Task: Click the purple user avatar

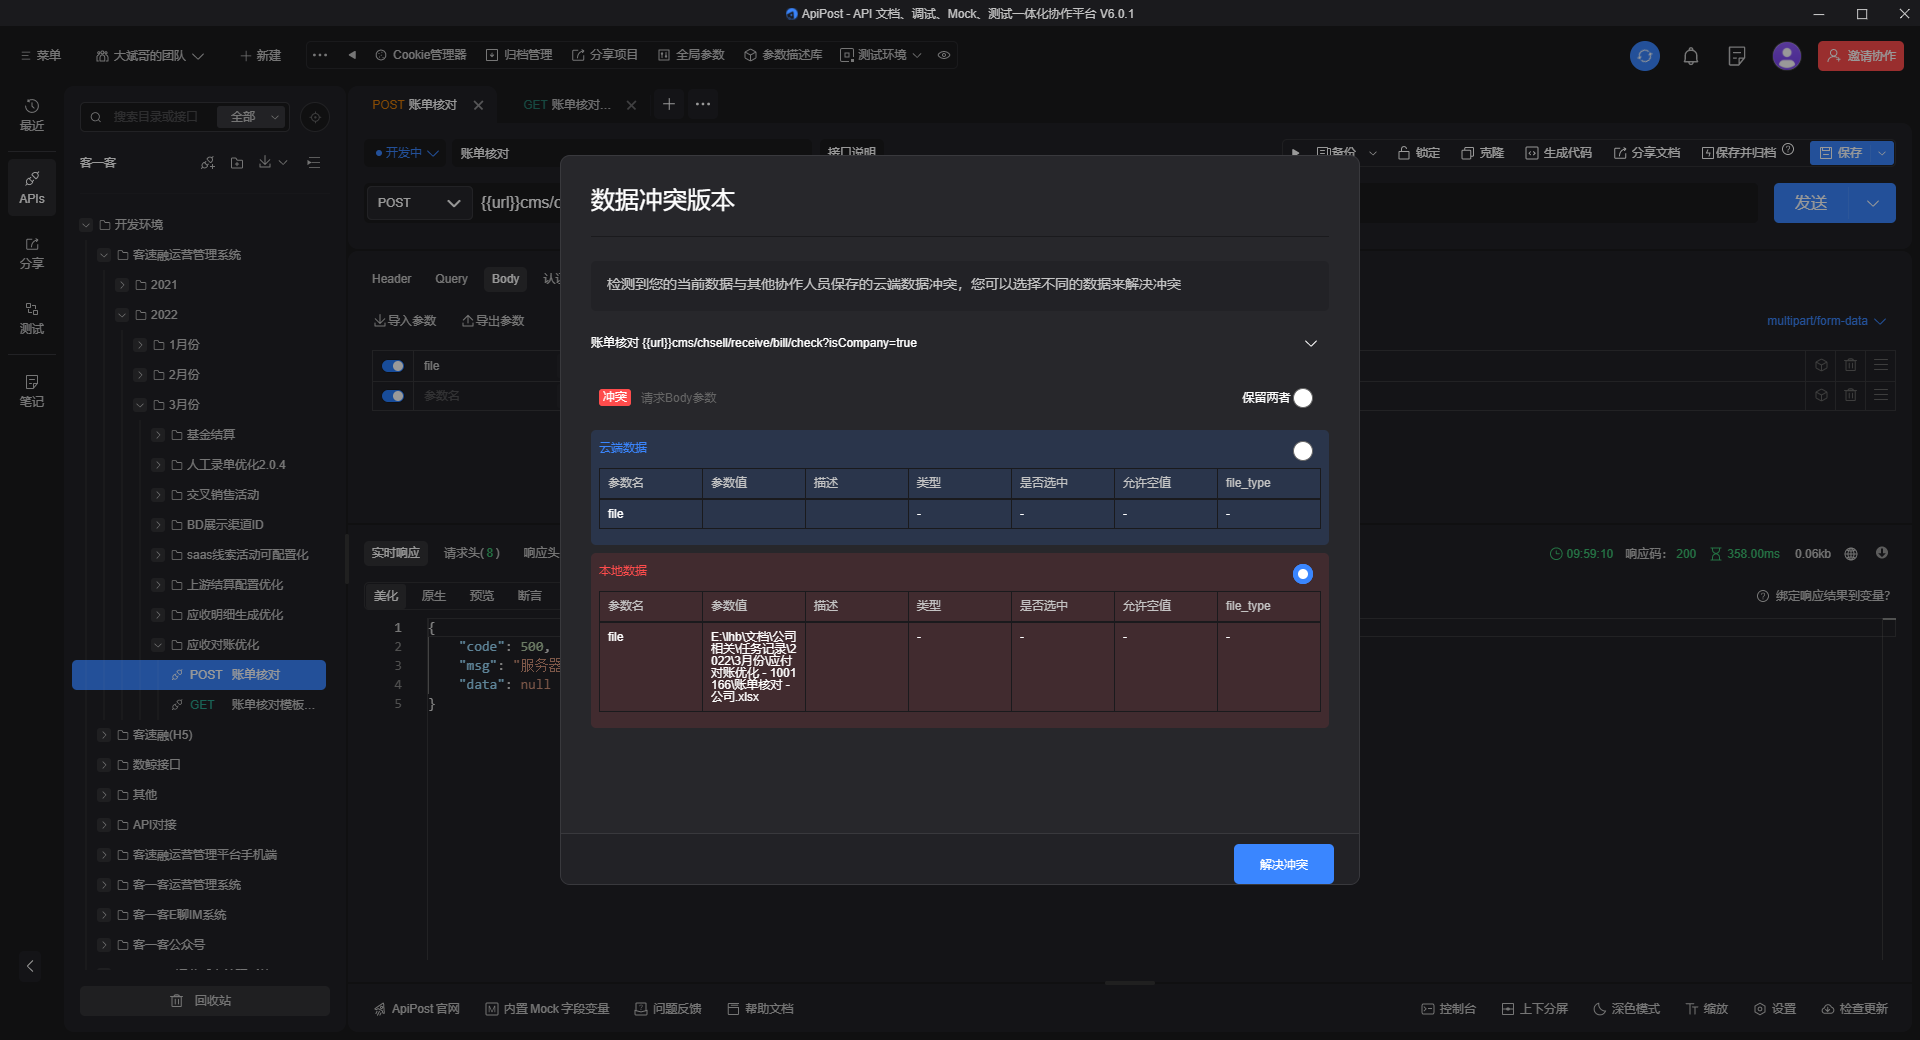Action: tap(1786, 56)
